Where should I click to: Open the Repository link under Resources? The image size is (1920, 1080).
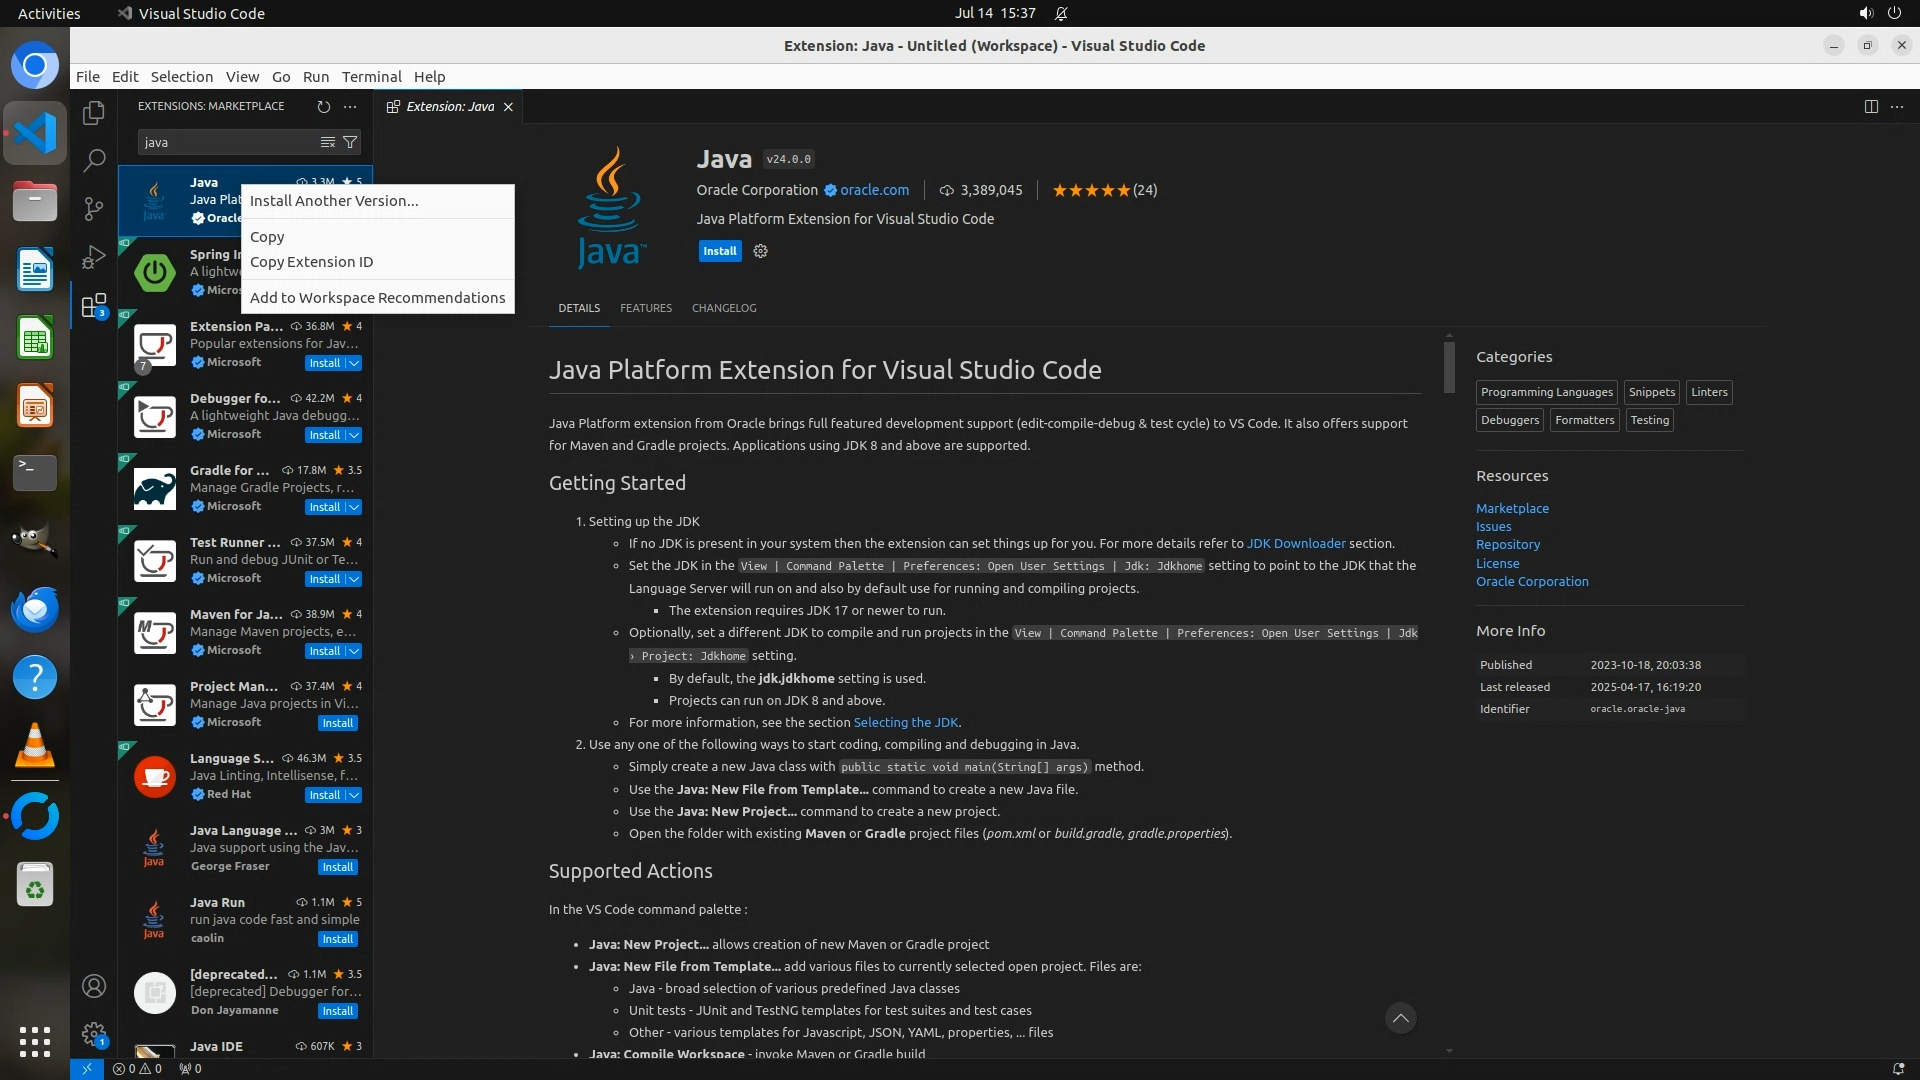coord(1507,545)
